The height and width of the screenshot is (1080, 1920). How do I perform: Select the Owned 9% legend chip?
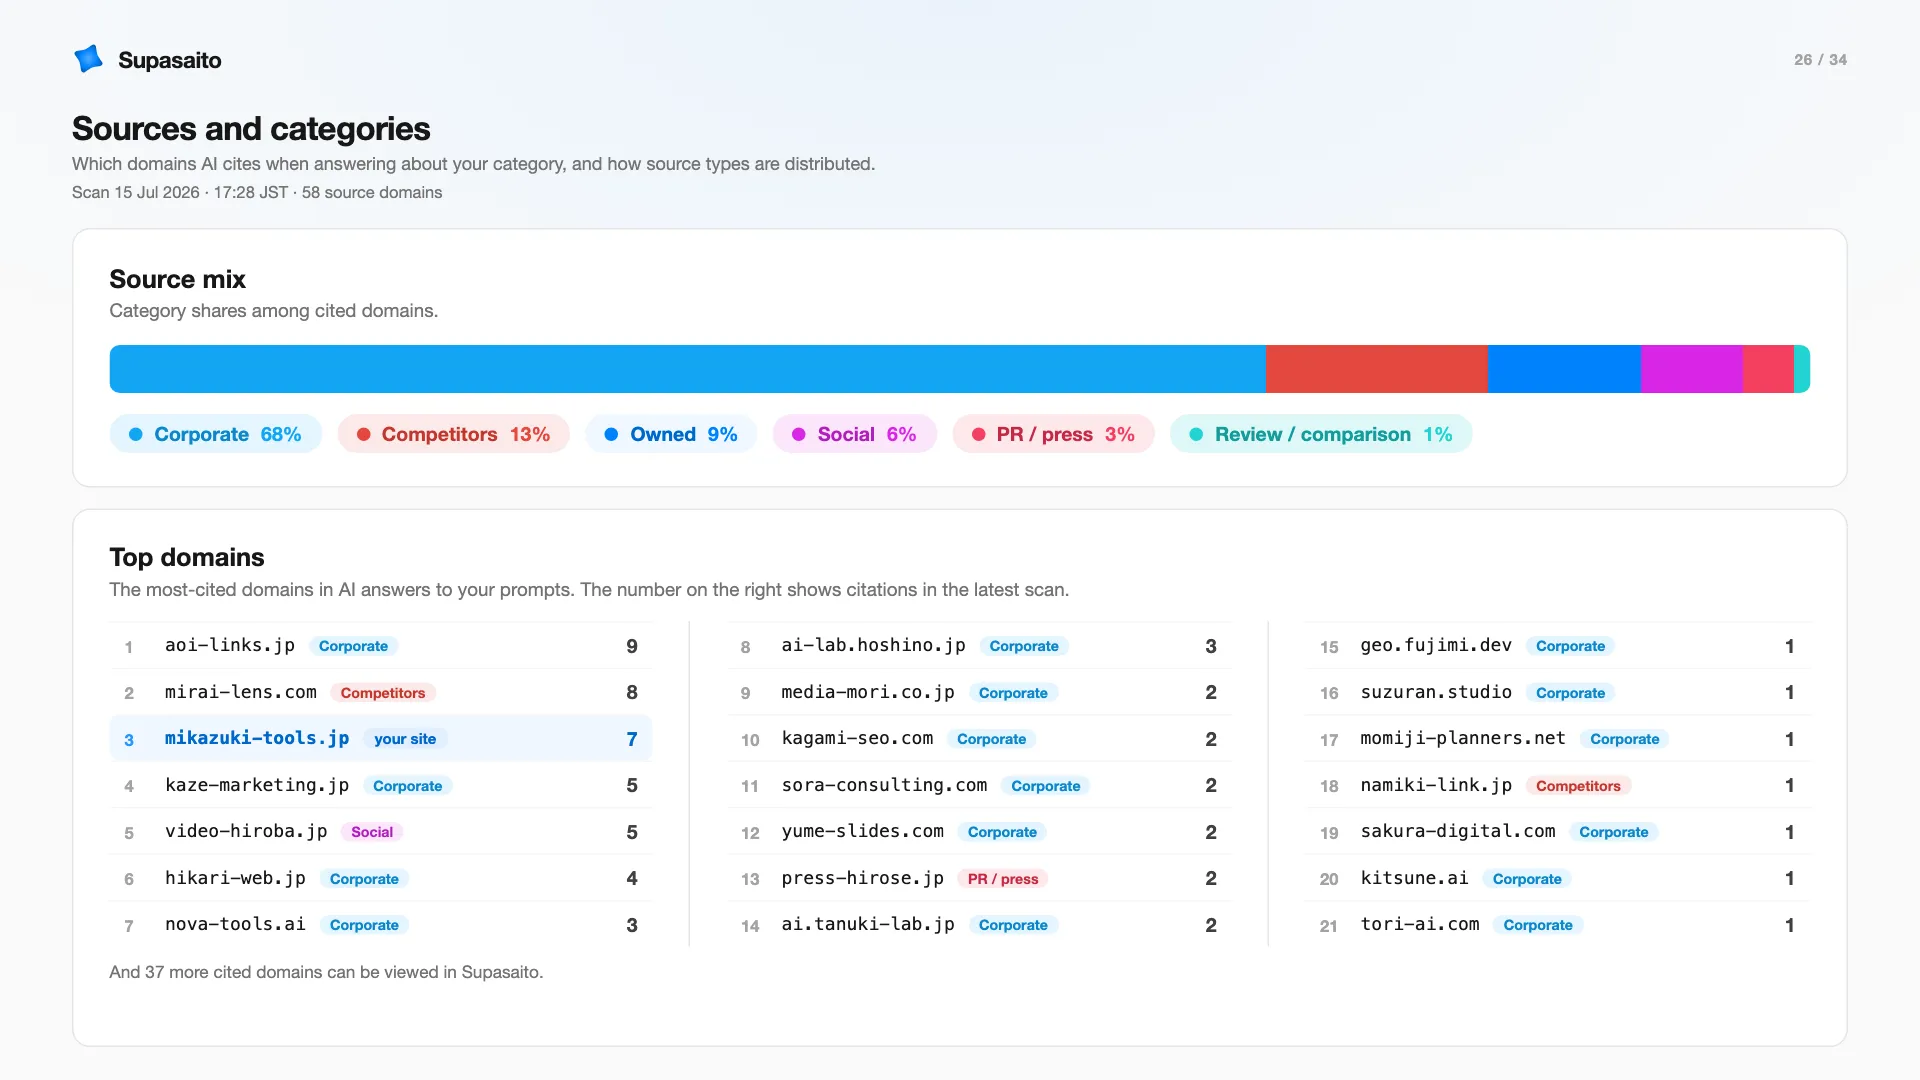[671, 434]
